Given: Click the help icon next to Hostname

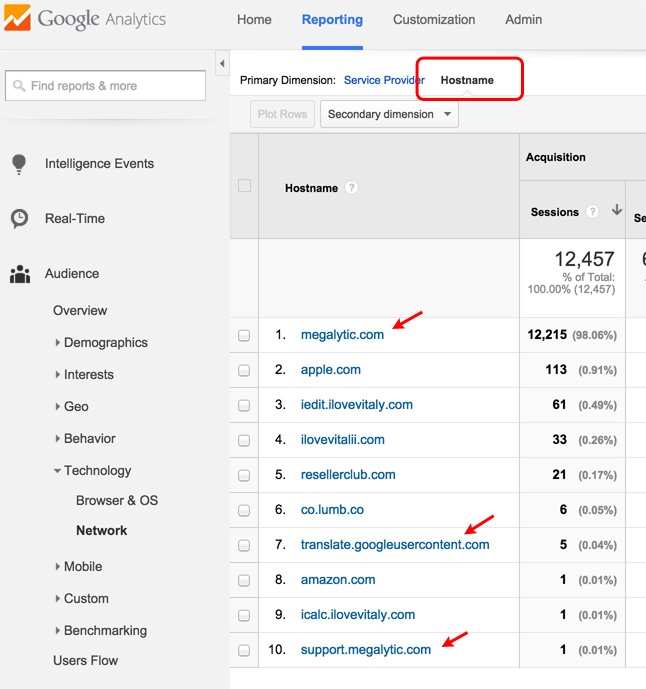Looking at the screenshot, I should [x=352, y=188].
